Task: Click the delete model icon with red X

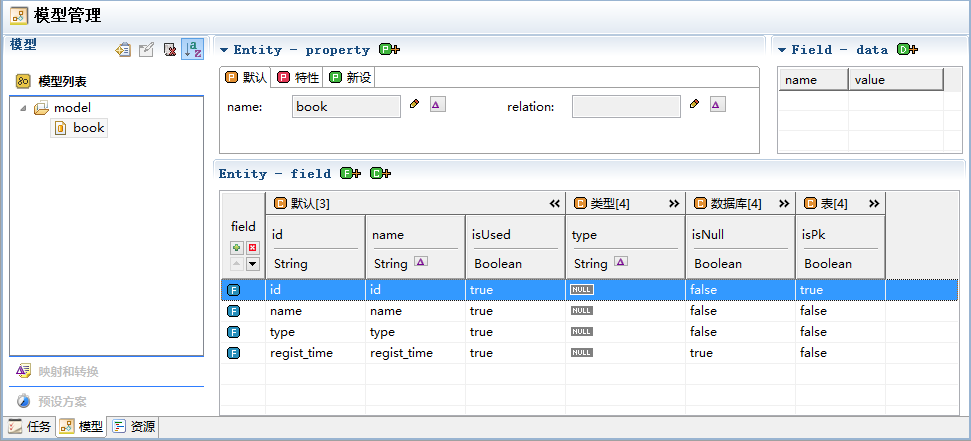Action: point(169,50)
